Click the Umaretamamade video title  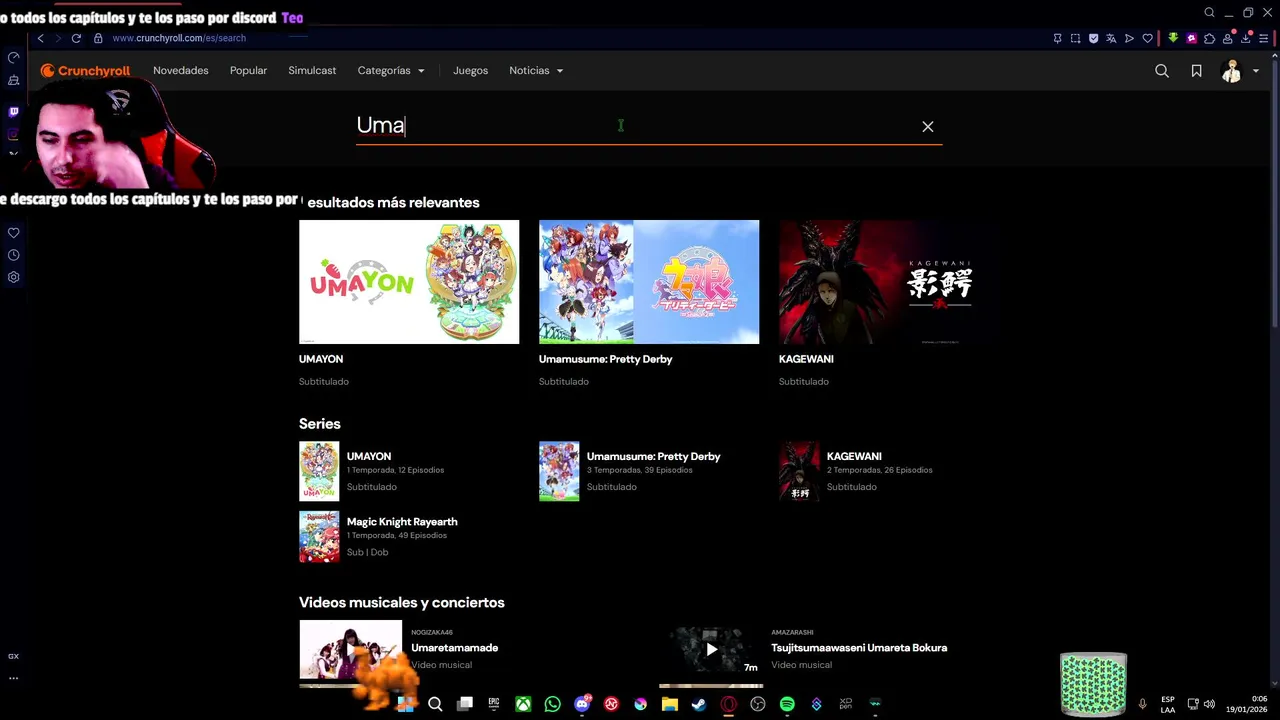coord(454,648)
